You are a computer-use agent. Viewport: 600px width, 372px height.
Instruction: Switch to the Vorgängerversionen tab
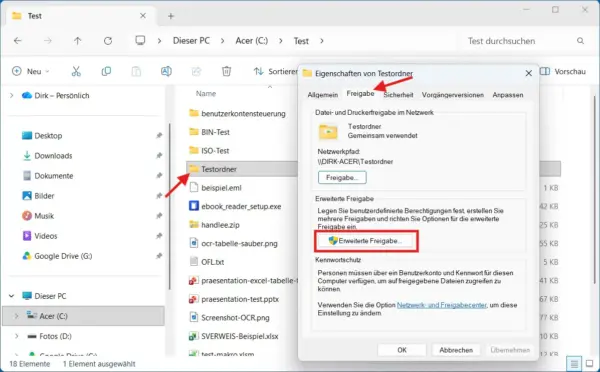(453, 95)
